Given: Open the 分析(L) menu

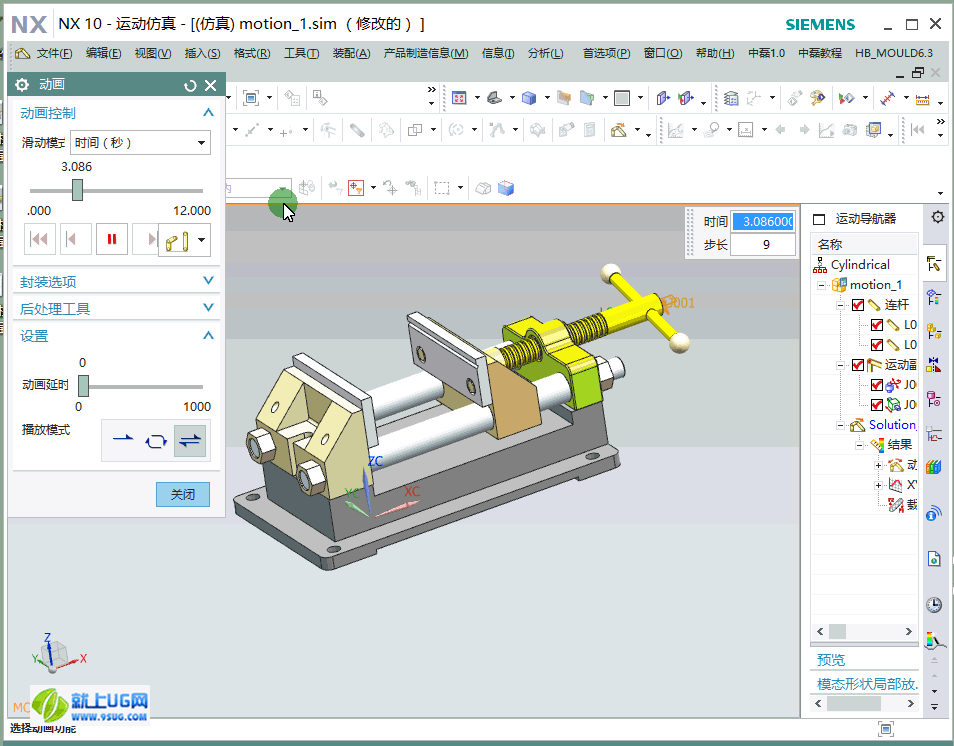Looking at the screenshot, I should pyautogui.click(x=545, y=54).
